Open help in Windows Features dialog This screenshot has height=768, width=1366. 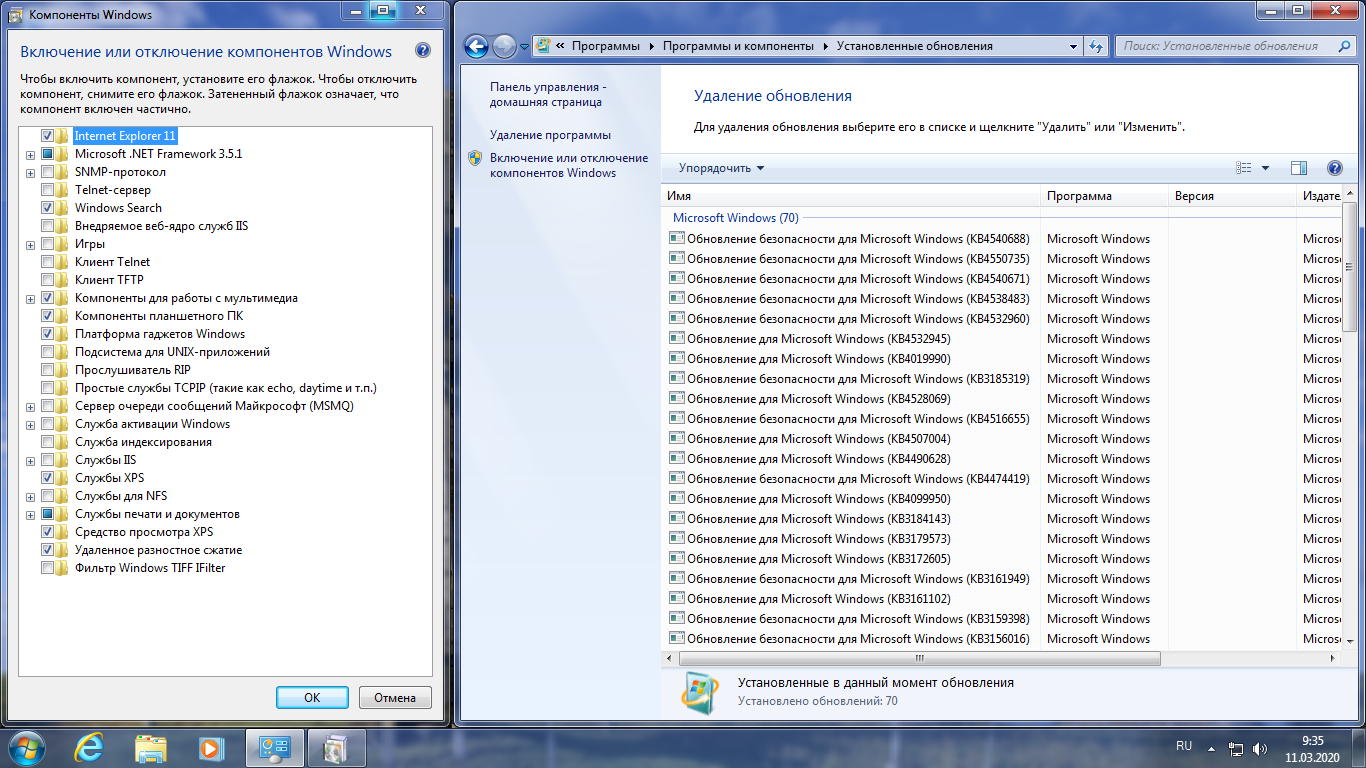(x=423, y=51)
